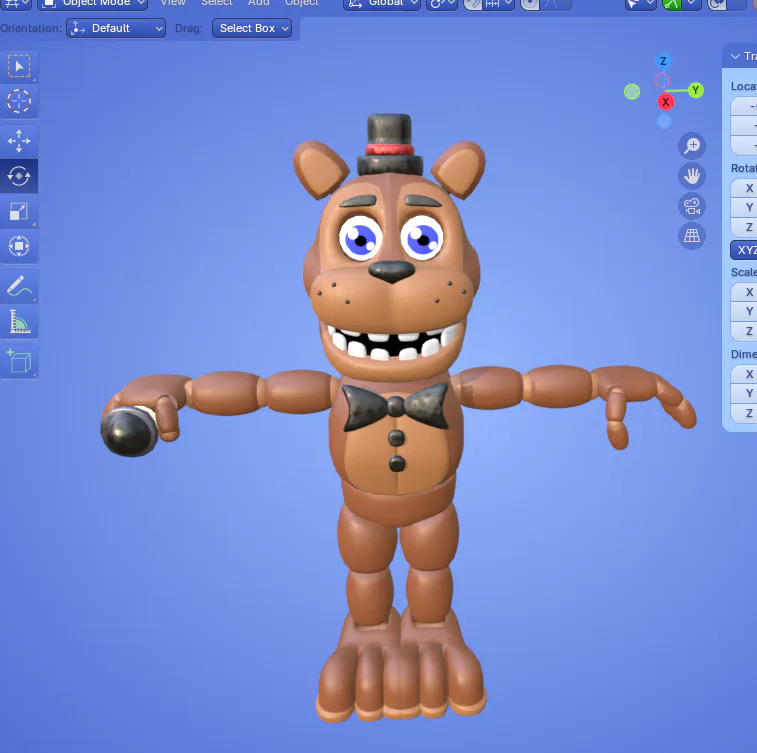Viewport: 757px width, 753px height.
Task: Click the Rotation Y field
Action: coord(743,208)
